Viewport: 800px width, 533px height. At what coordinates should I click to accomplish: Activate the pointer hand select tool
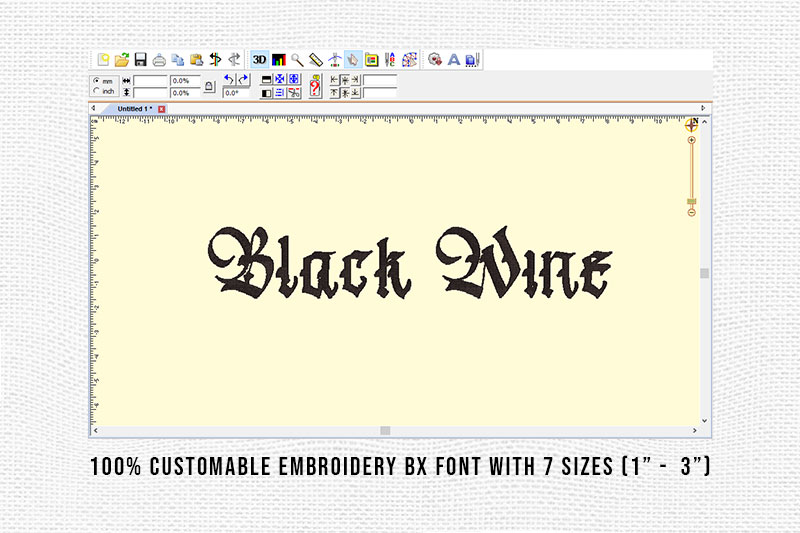tap(353, 60)
